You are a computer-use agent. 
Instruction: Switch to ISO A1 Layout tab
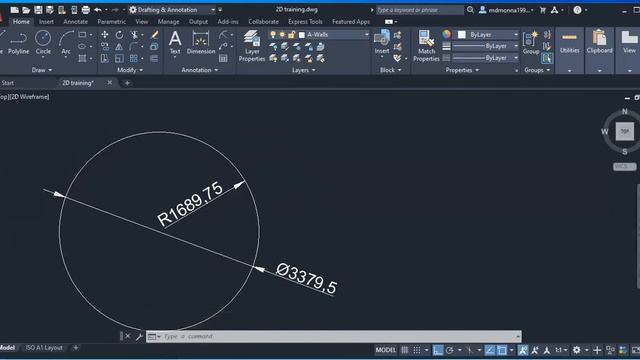44,348
